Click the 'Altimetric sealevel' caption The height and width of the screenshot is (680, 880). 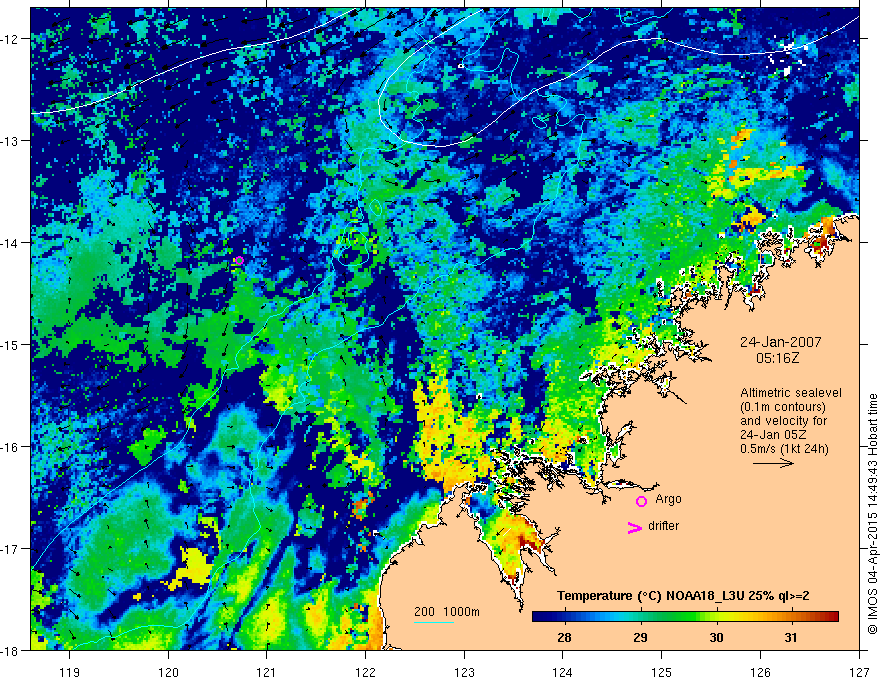(791, 393)
